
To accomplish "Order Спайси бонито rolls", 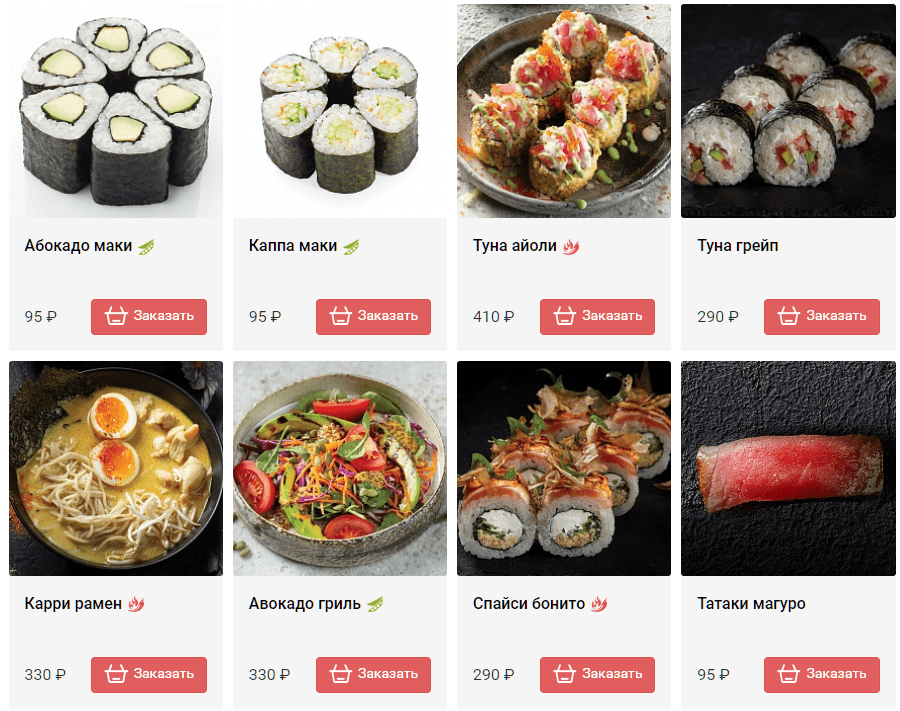I will (598, 675).
